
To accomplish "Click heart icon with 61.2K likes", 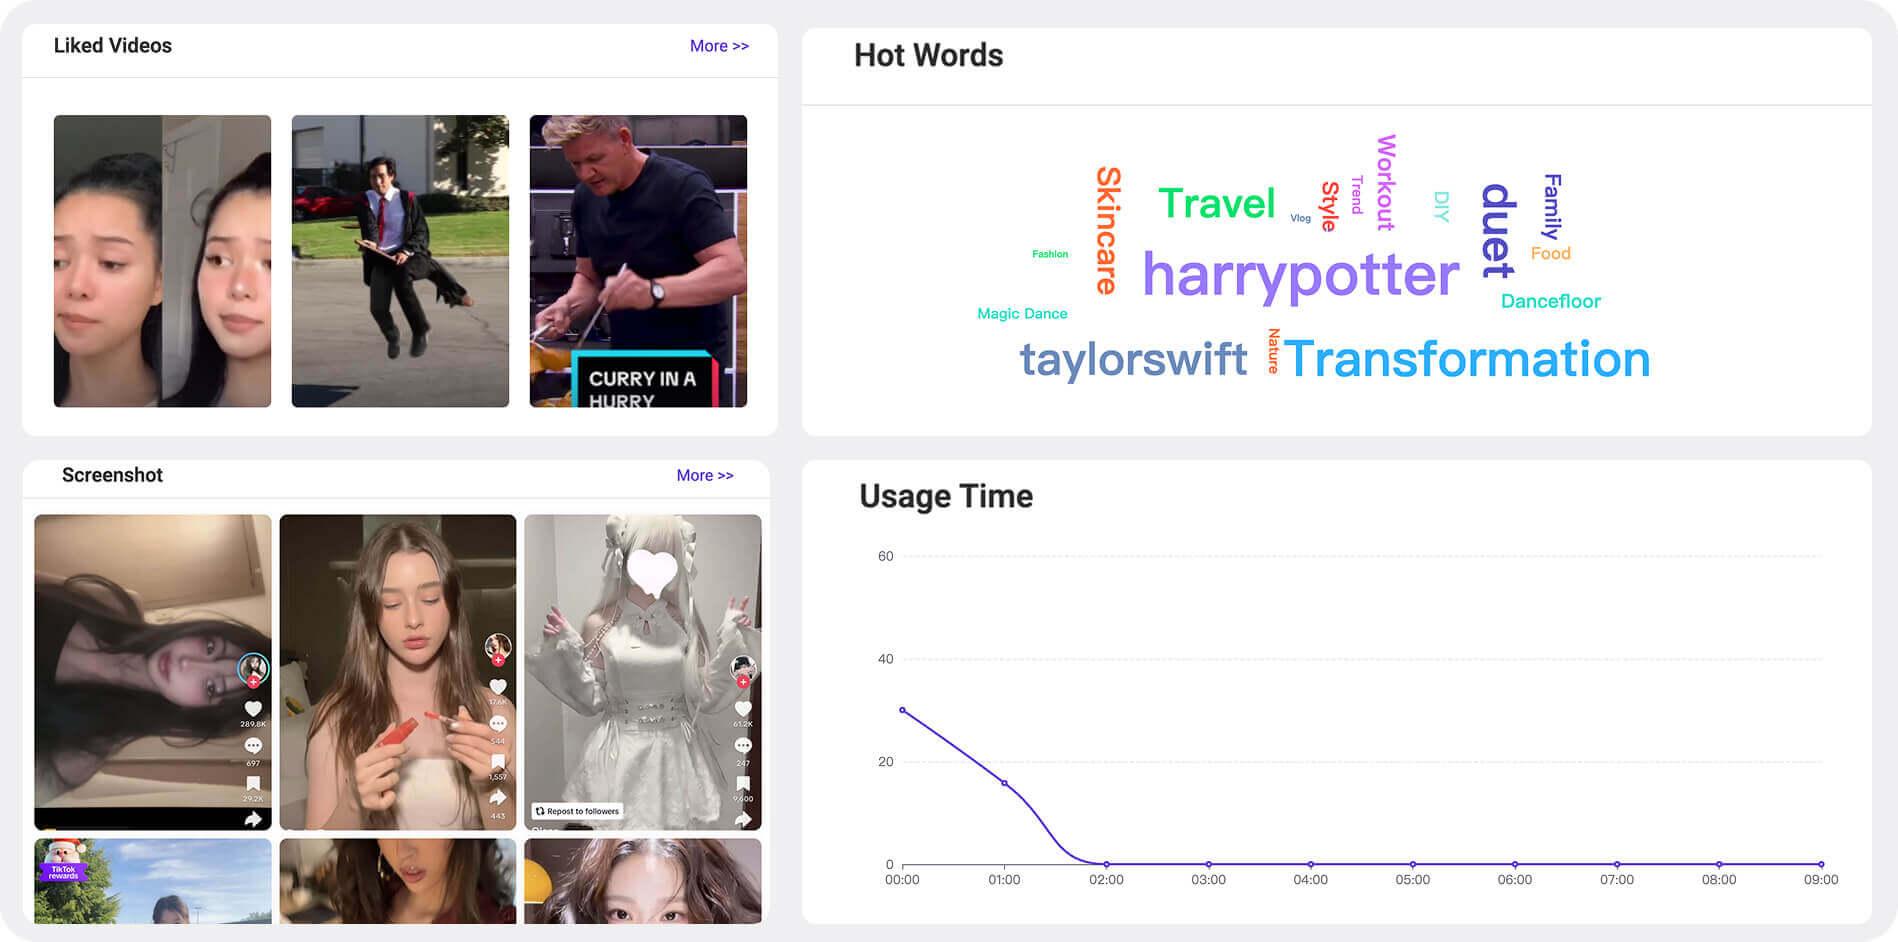I will coord(743,708).
